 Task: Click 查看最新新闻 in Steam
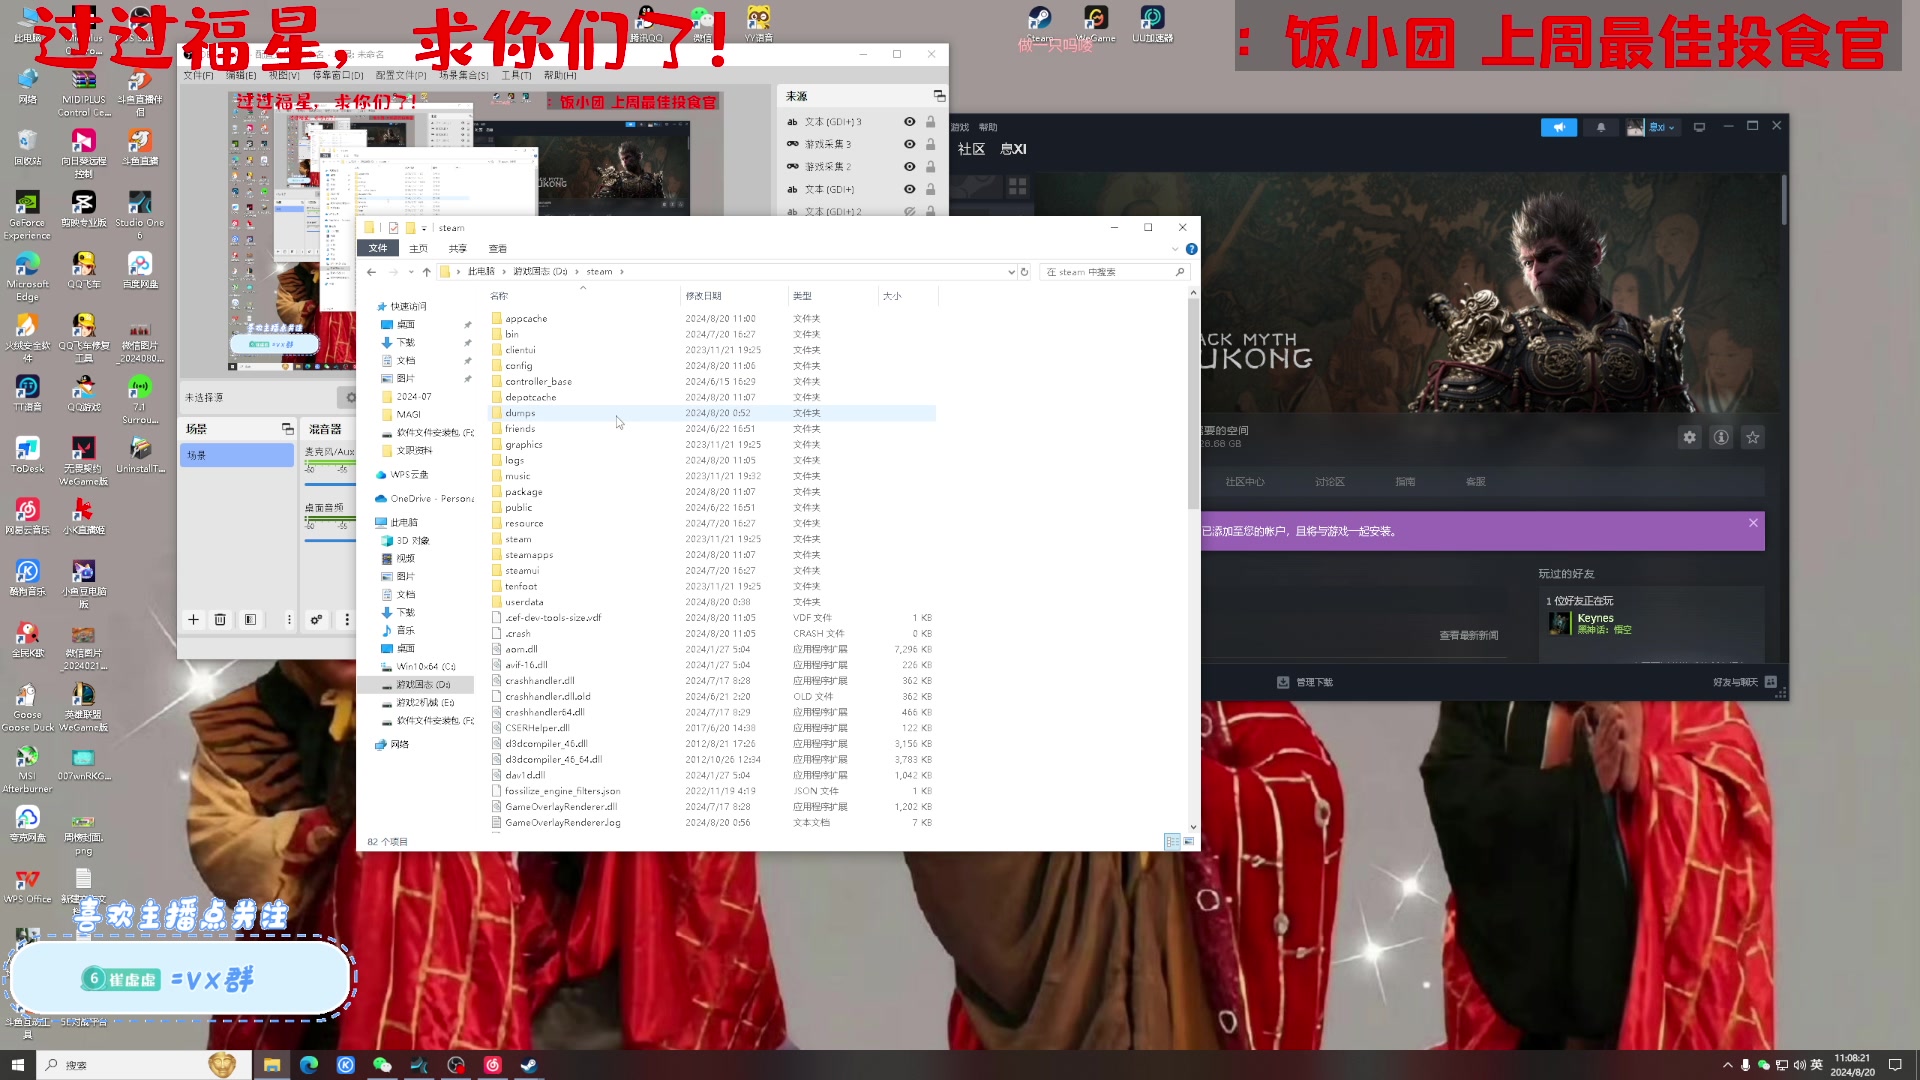point(1468,636)
